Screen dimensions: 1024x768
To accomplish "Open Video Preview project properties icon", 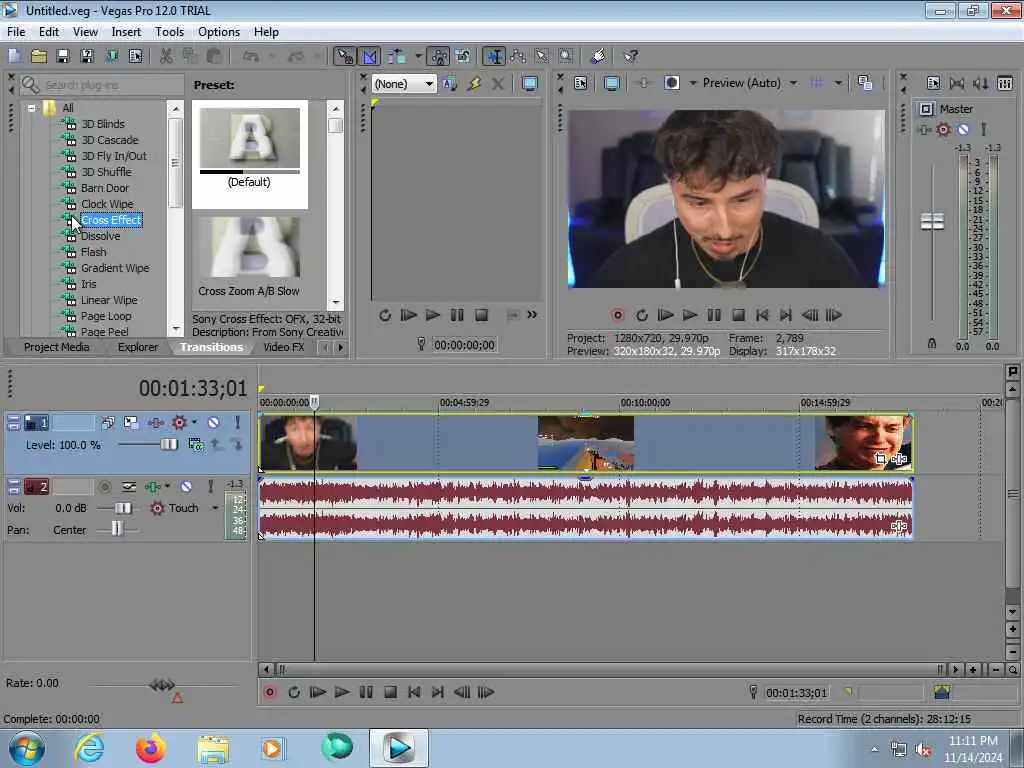I will tap(581, 83).
